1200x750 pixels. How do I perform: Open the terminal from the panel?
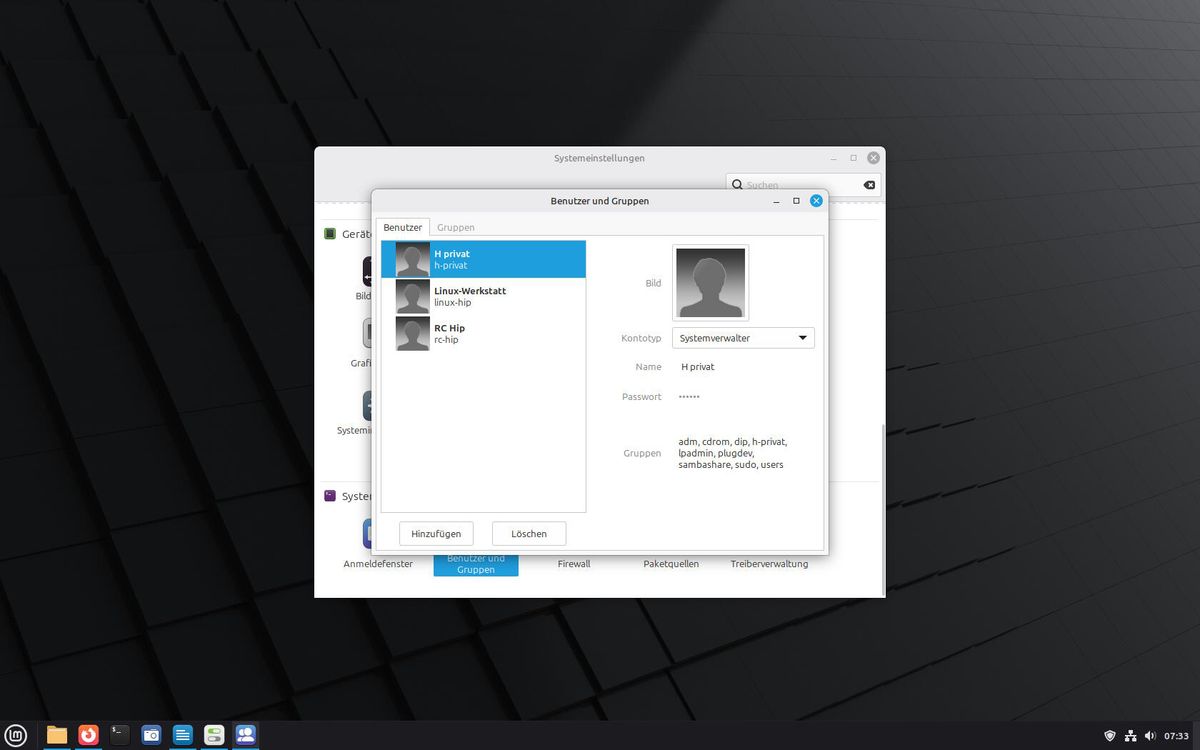[x=120, y=735]
